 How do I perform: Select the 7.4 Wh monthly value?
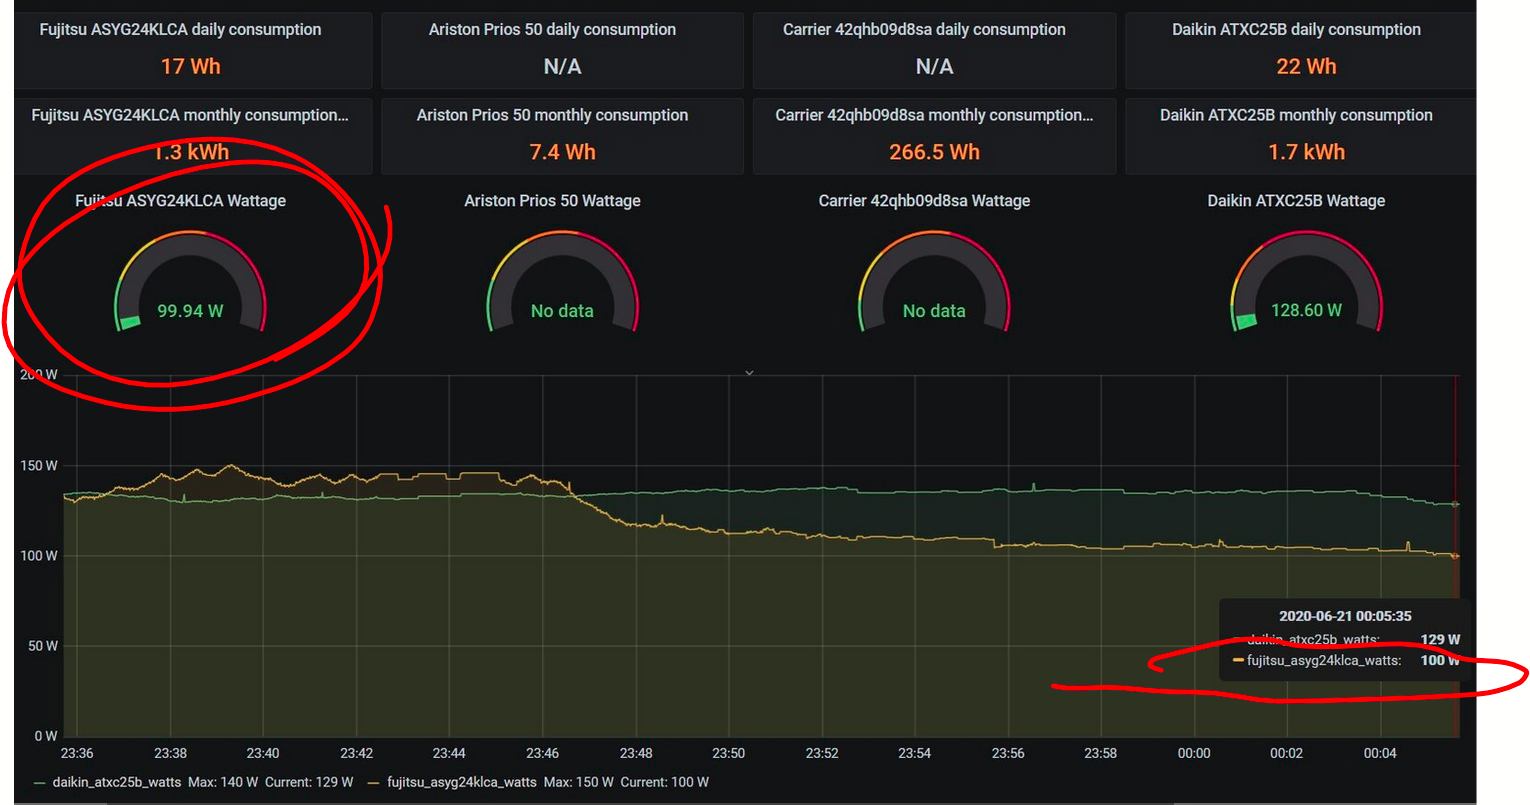[562, 152]
